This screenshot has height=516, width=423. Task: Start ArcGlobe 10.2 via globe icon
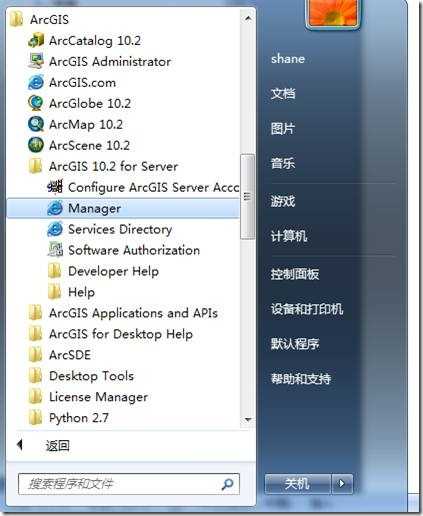point(36,103)
